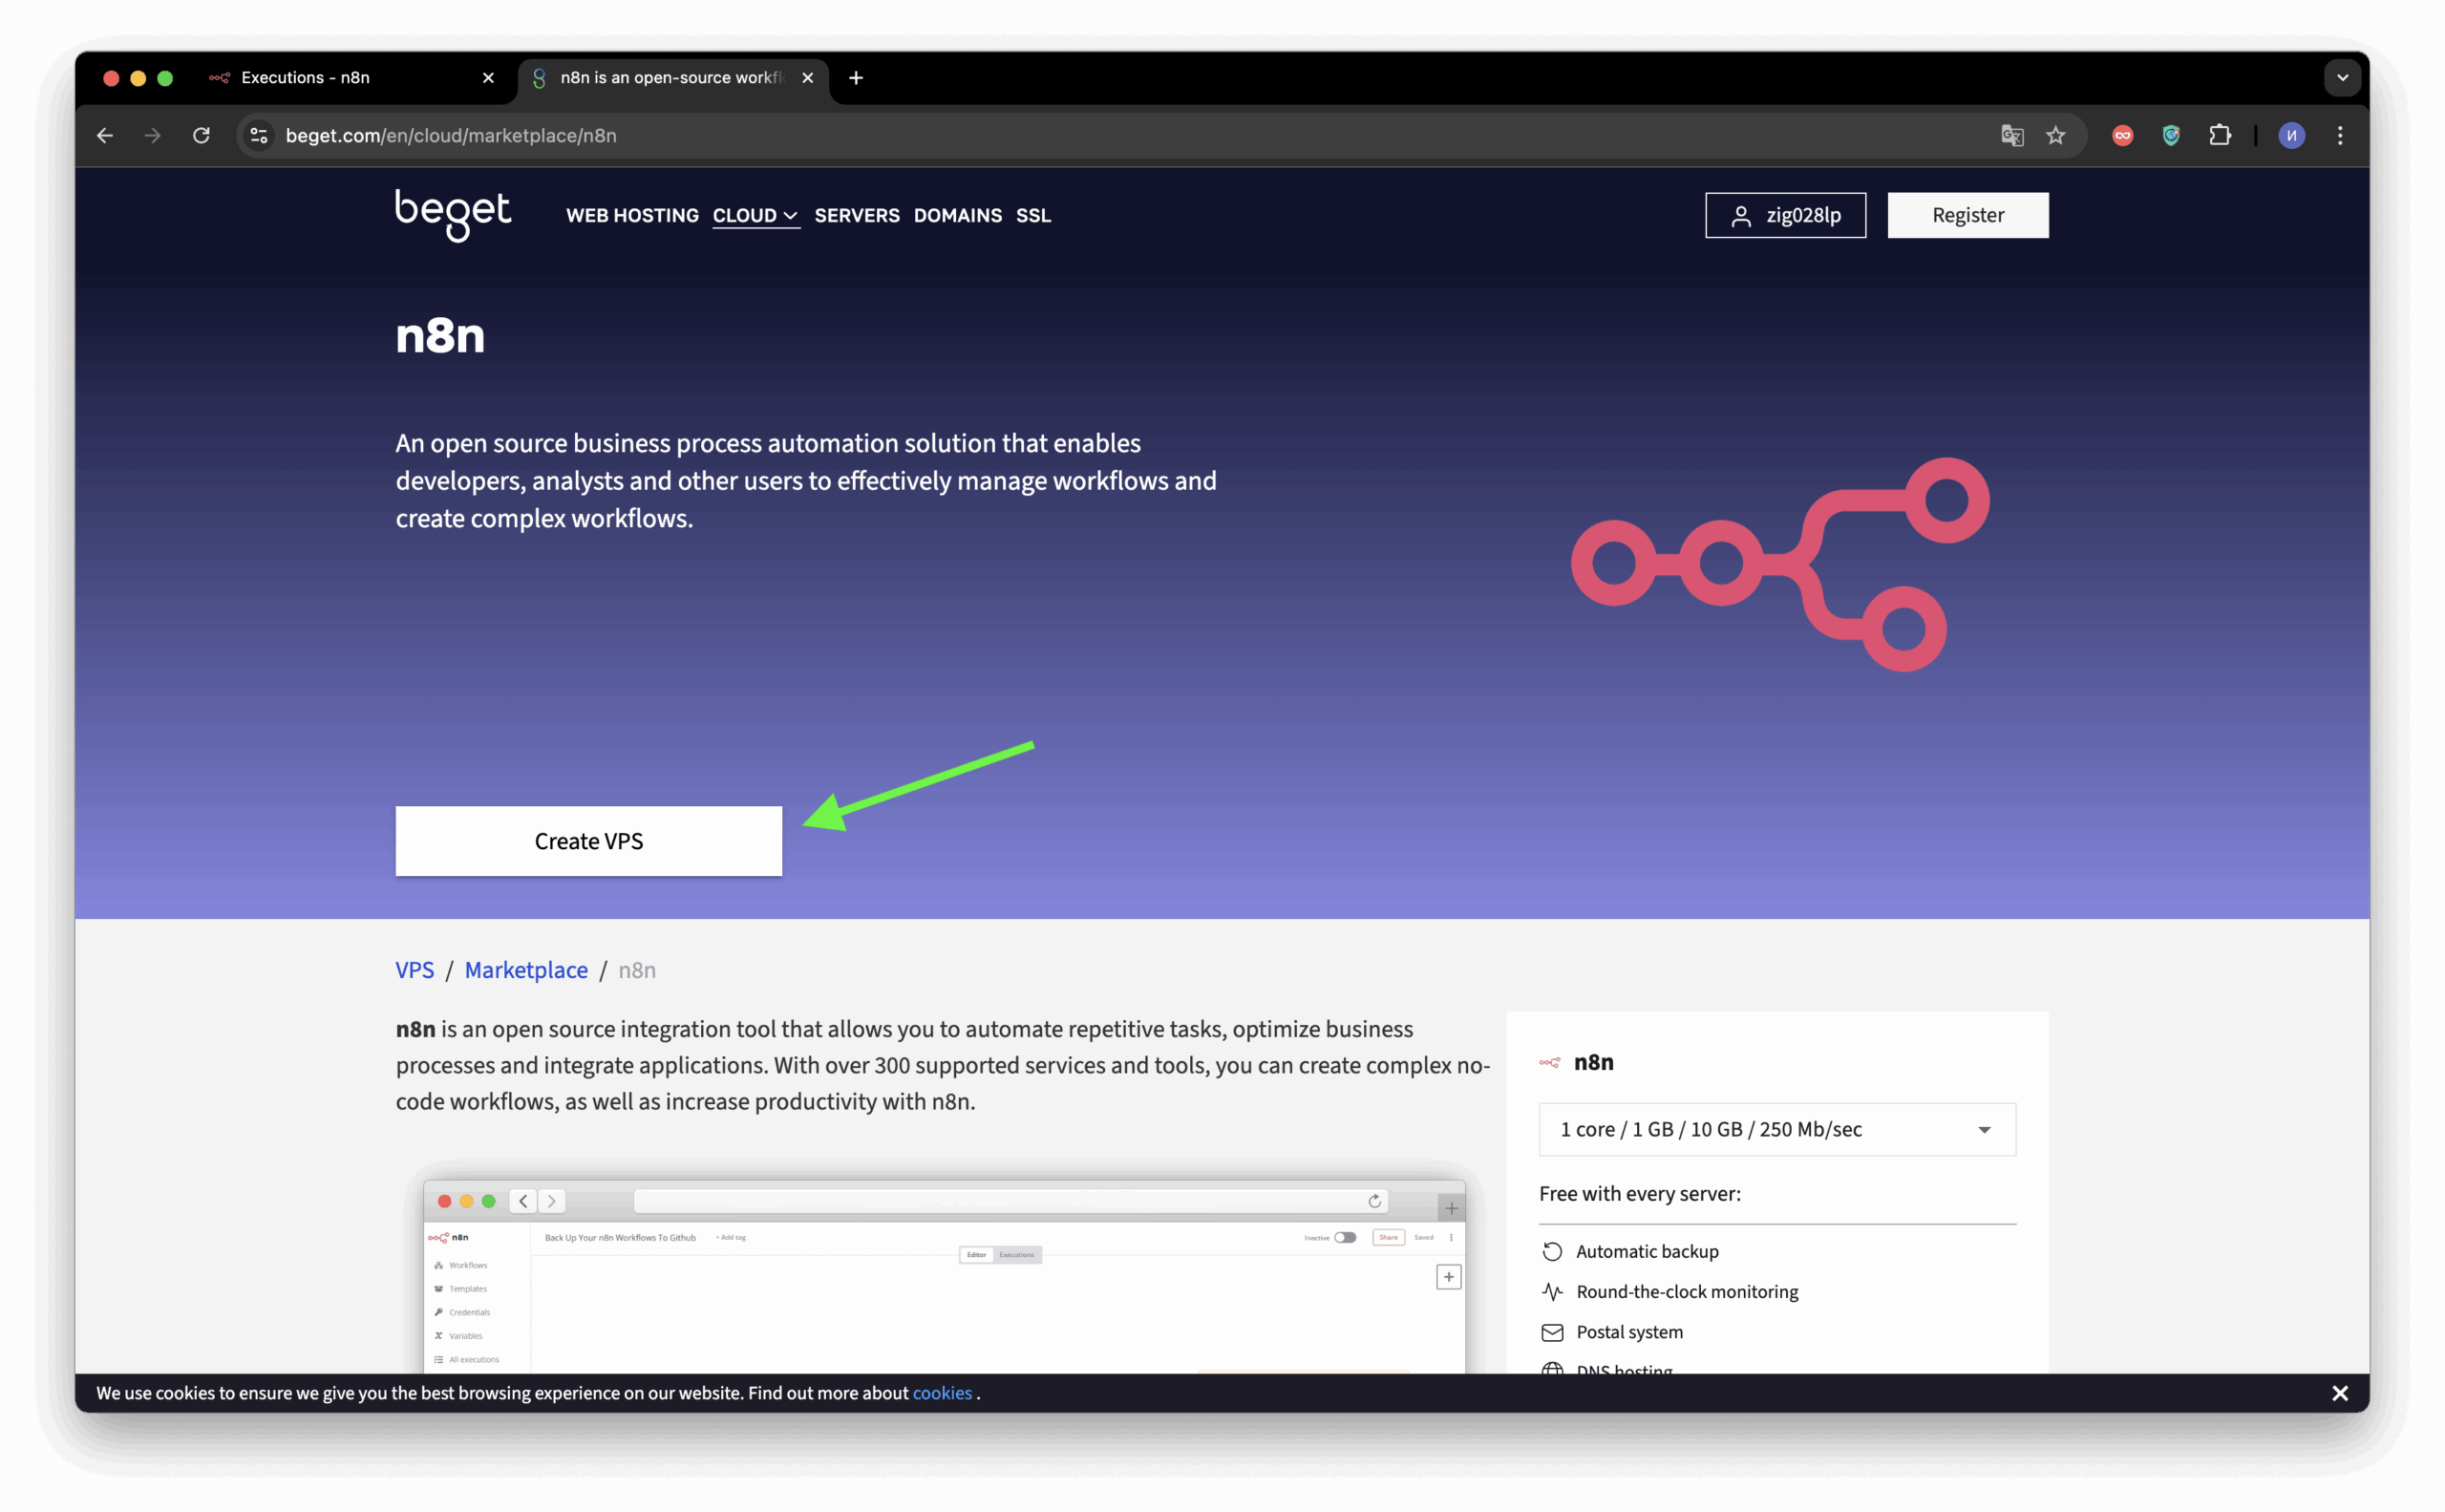Open the Chrome three-dot menu
Viewport: 2445px width, 1512px height.
[2340, 135]
